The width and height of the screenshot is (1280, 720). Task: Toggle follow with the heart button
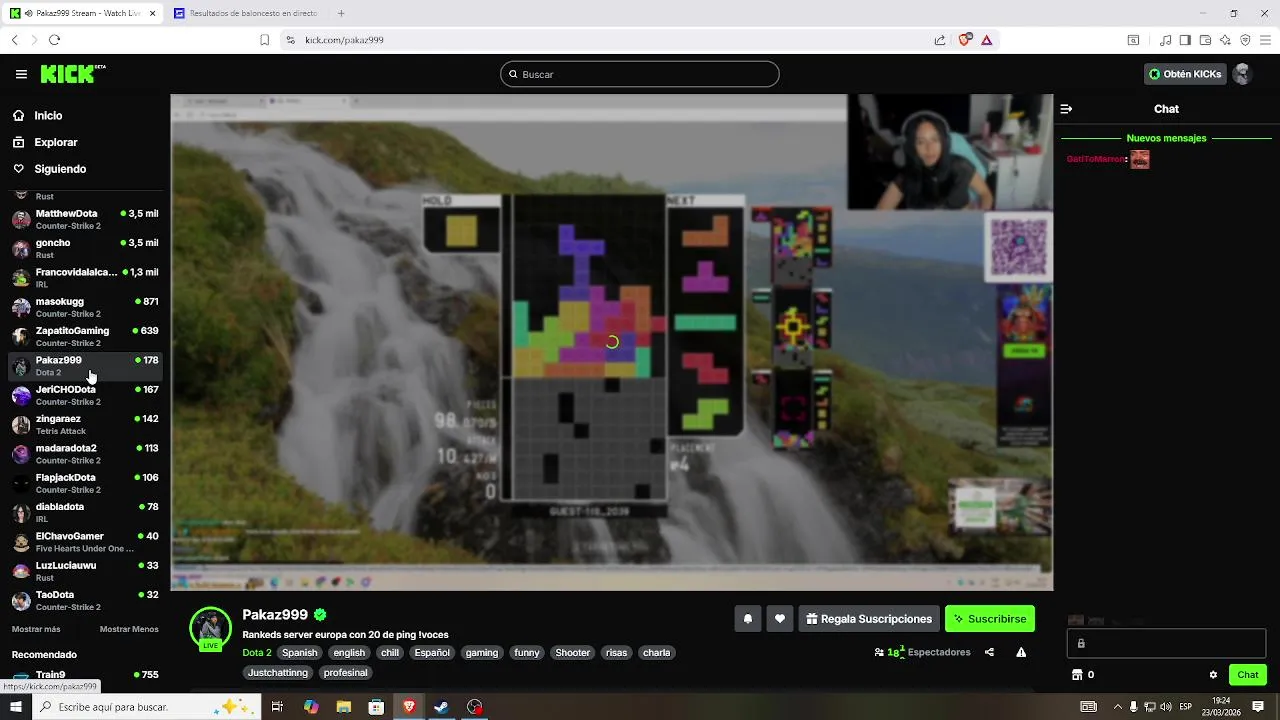pos(780,619)
